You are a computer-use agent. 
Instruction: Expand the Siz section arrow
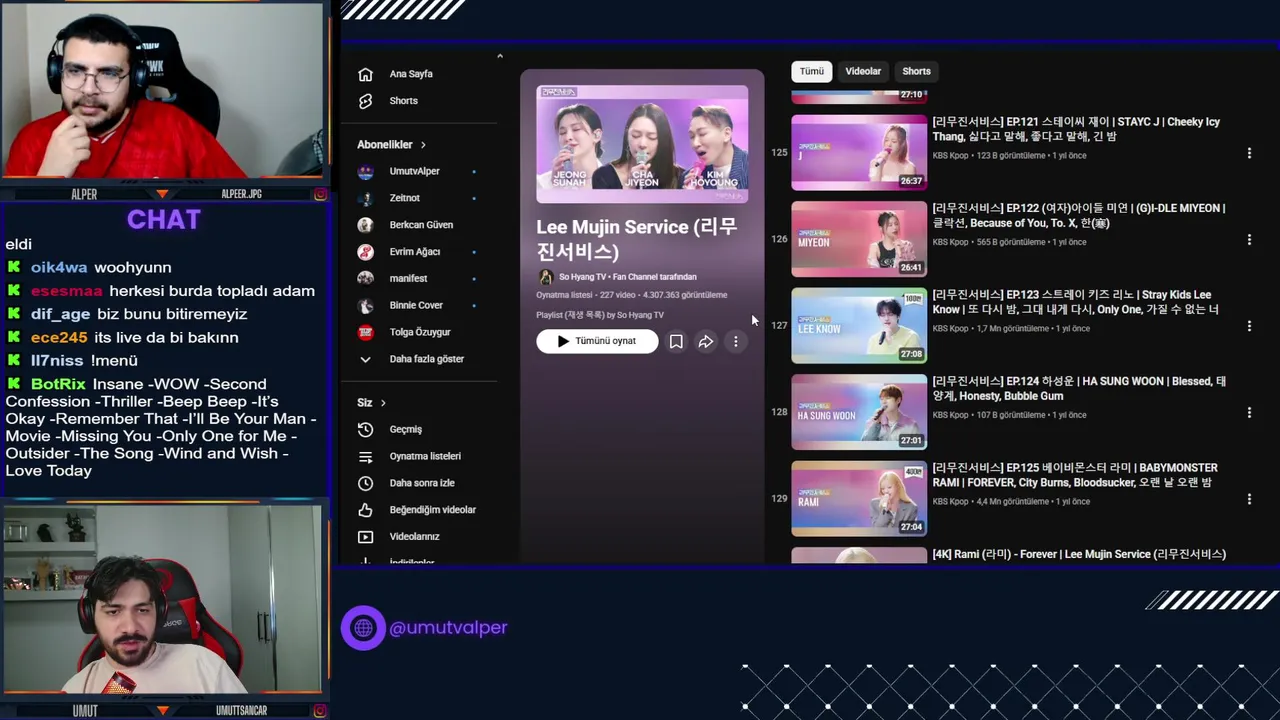[x=383, y=403]
